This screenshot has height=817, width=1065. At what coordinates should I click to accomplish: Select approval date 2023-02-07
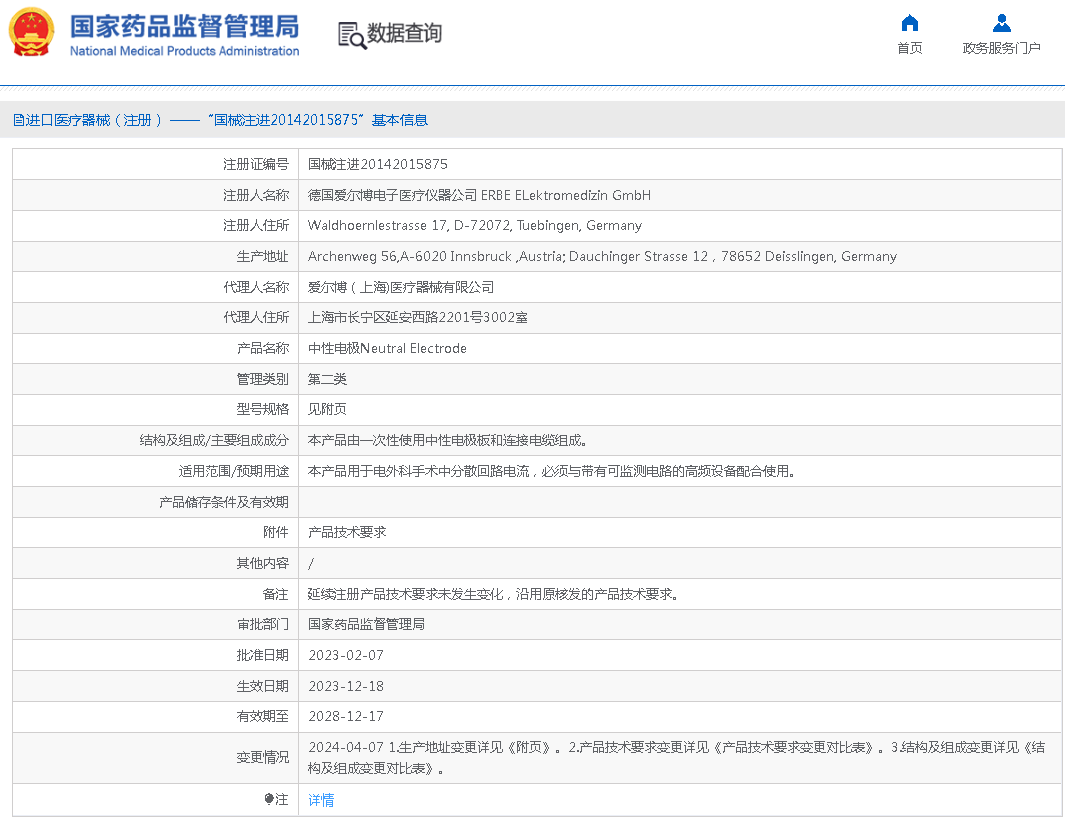(346, 655)
